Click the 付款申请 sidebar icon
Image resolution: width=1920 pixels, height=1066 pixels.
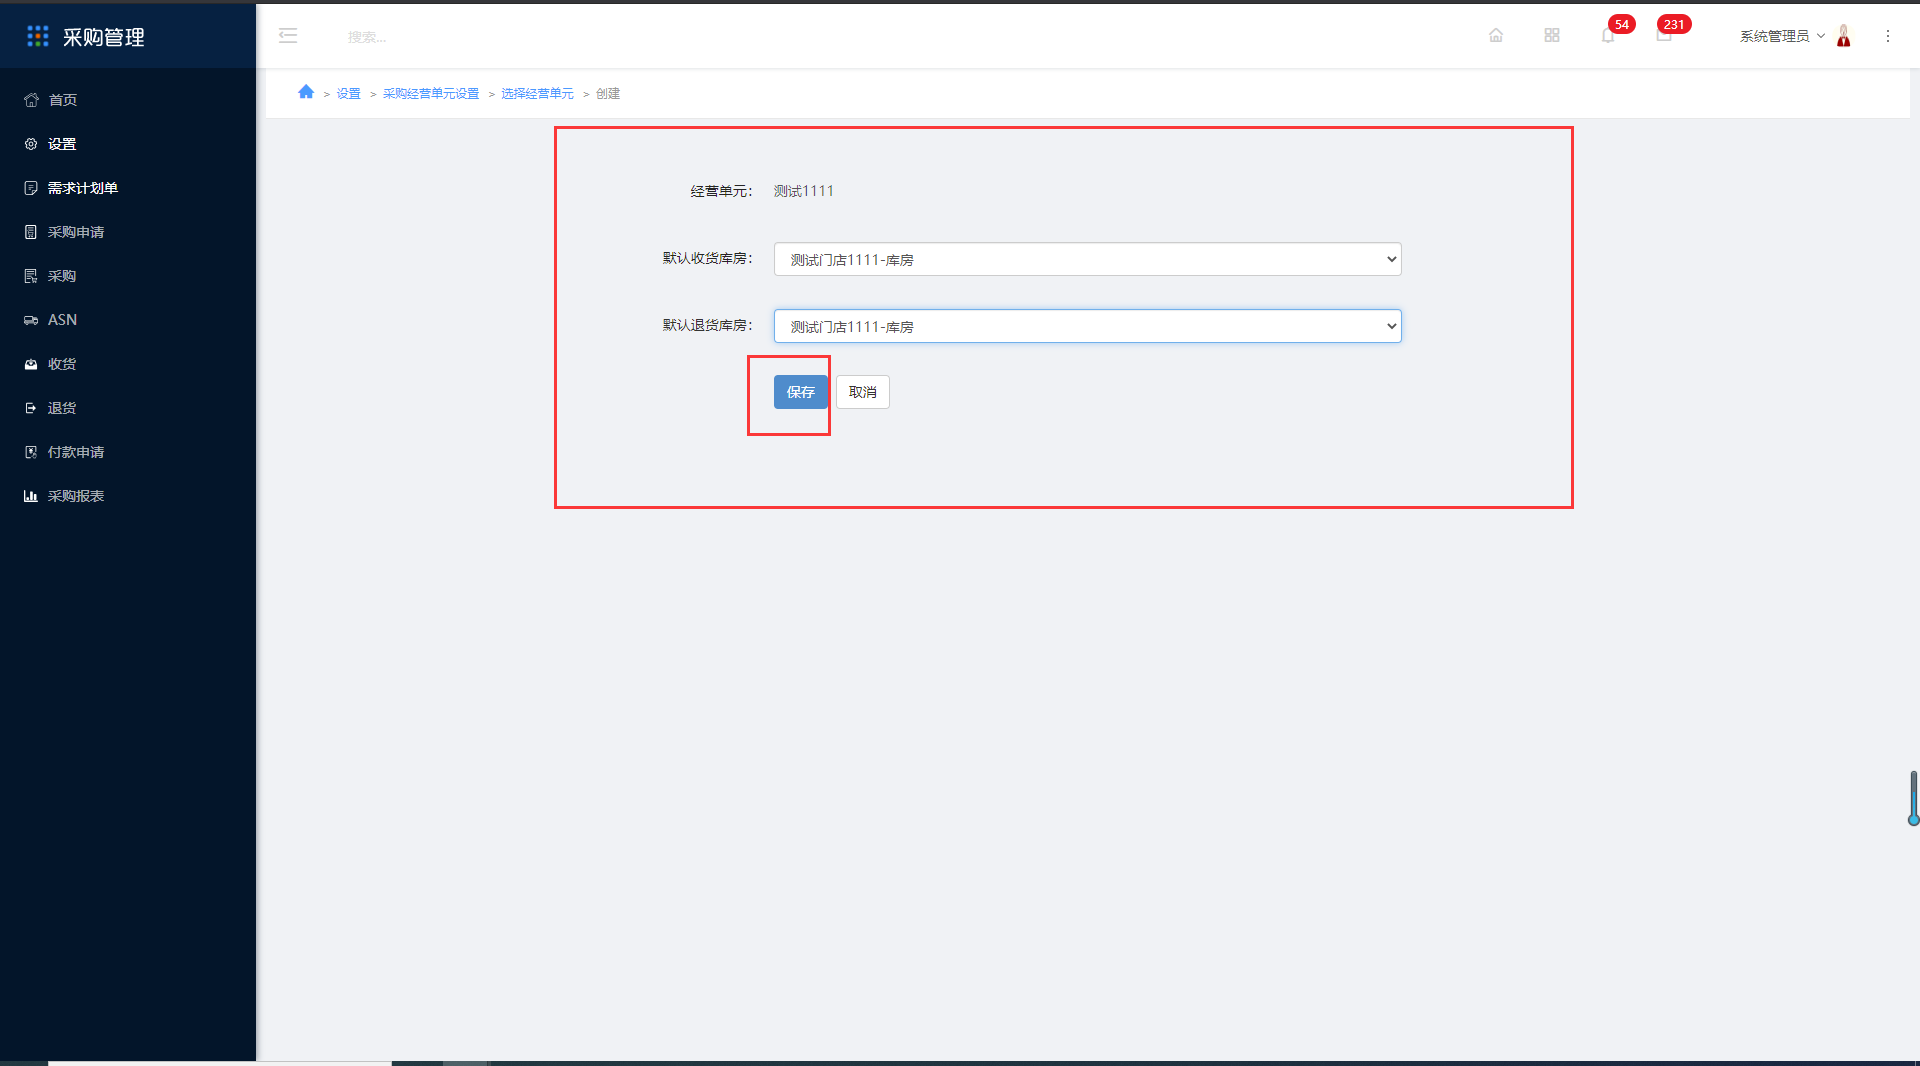tap(31, 452)
